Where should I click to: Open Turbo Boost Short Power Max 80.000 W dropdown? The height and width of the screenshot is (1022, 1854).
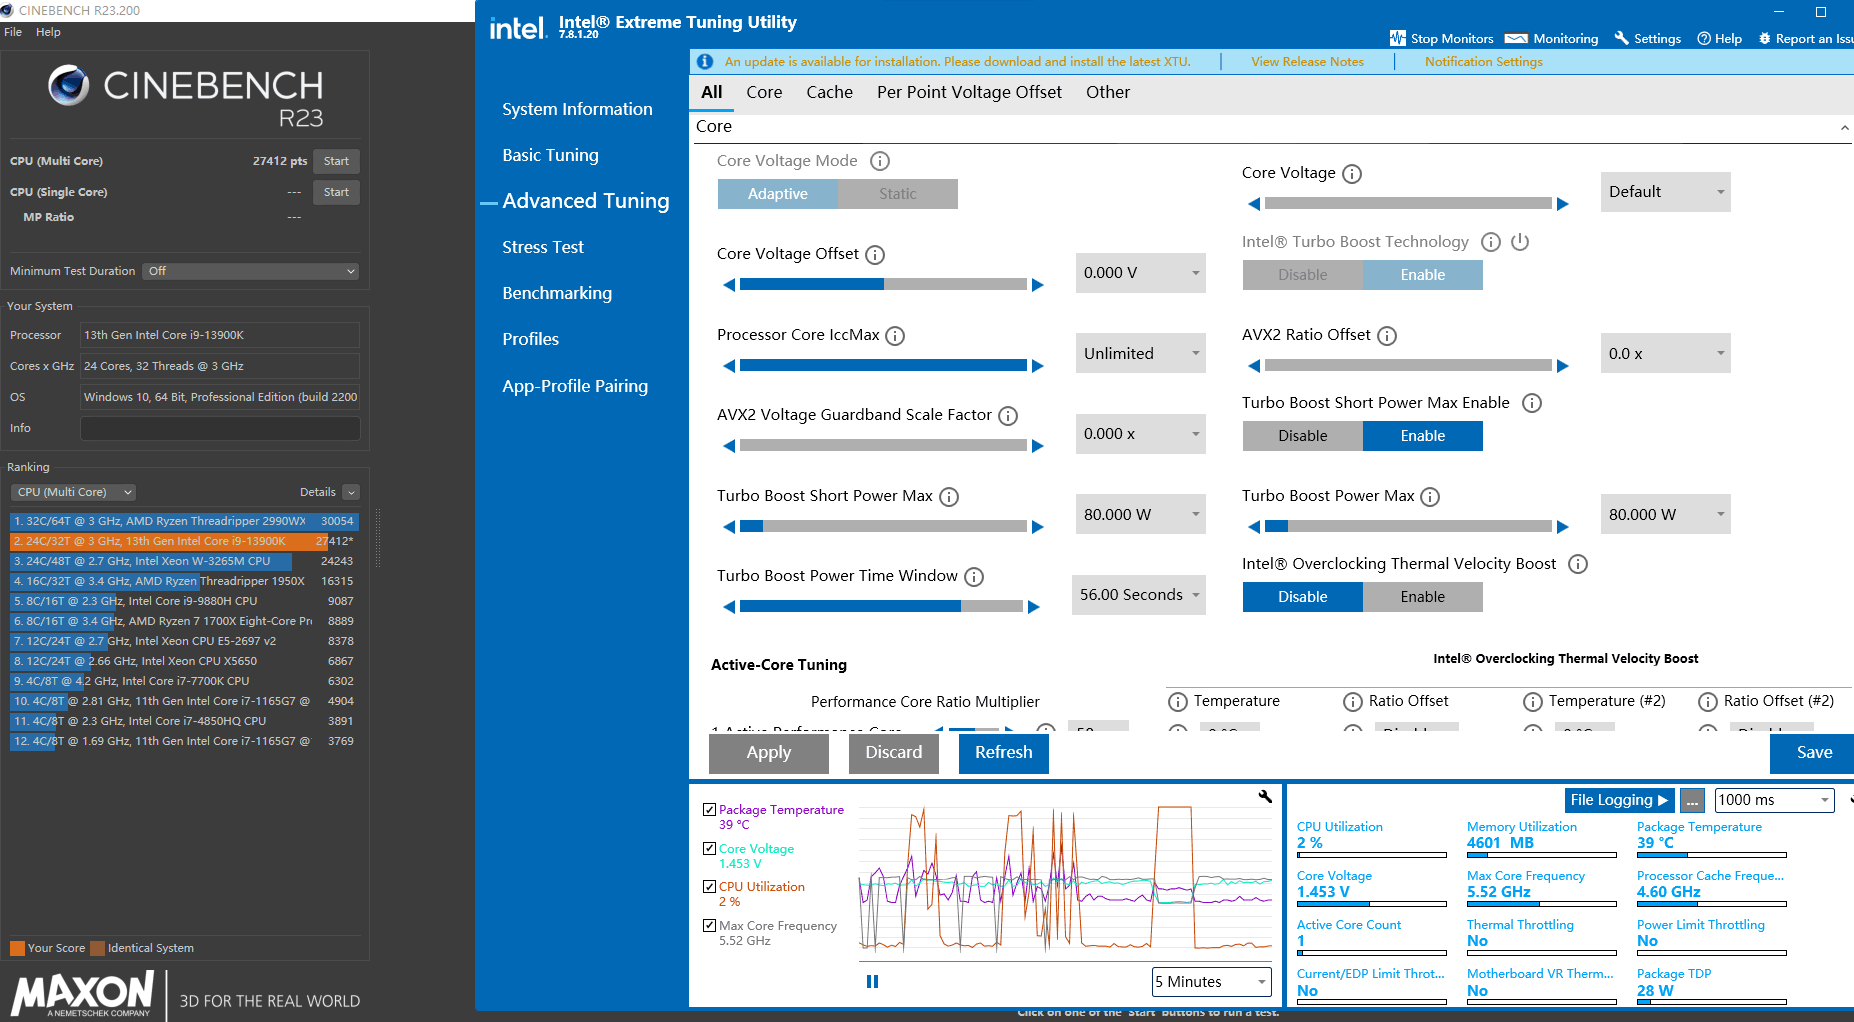point(1140,515)
